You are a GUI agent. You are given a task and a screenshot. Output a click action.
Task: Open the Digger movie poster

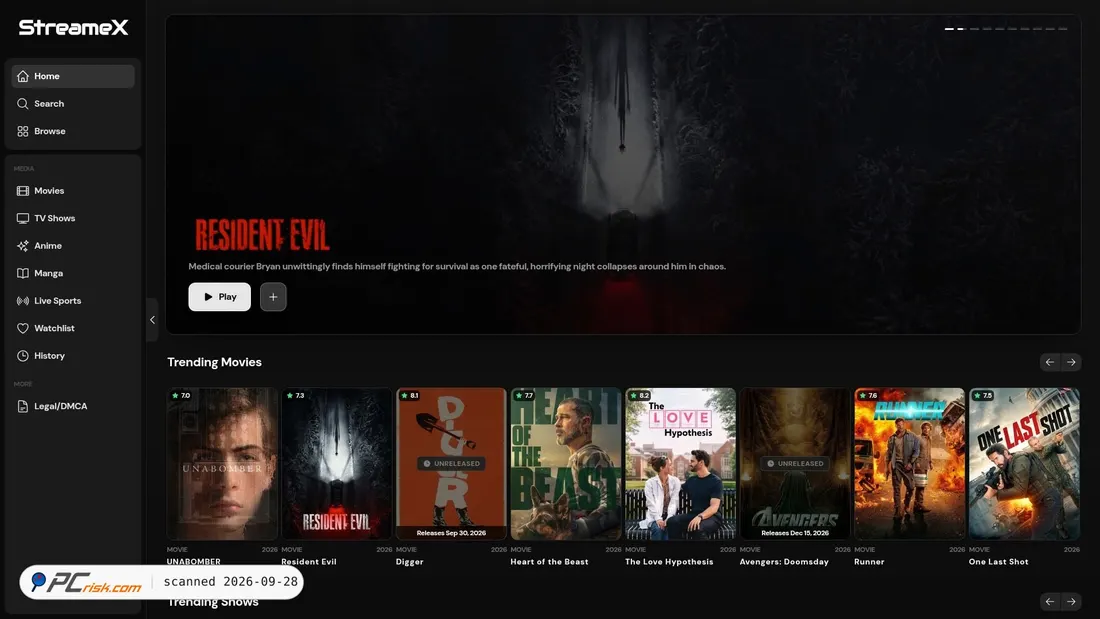coord(451,464)
